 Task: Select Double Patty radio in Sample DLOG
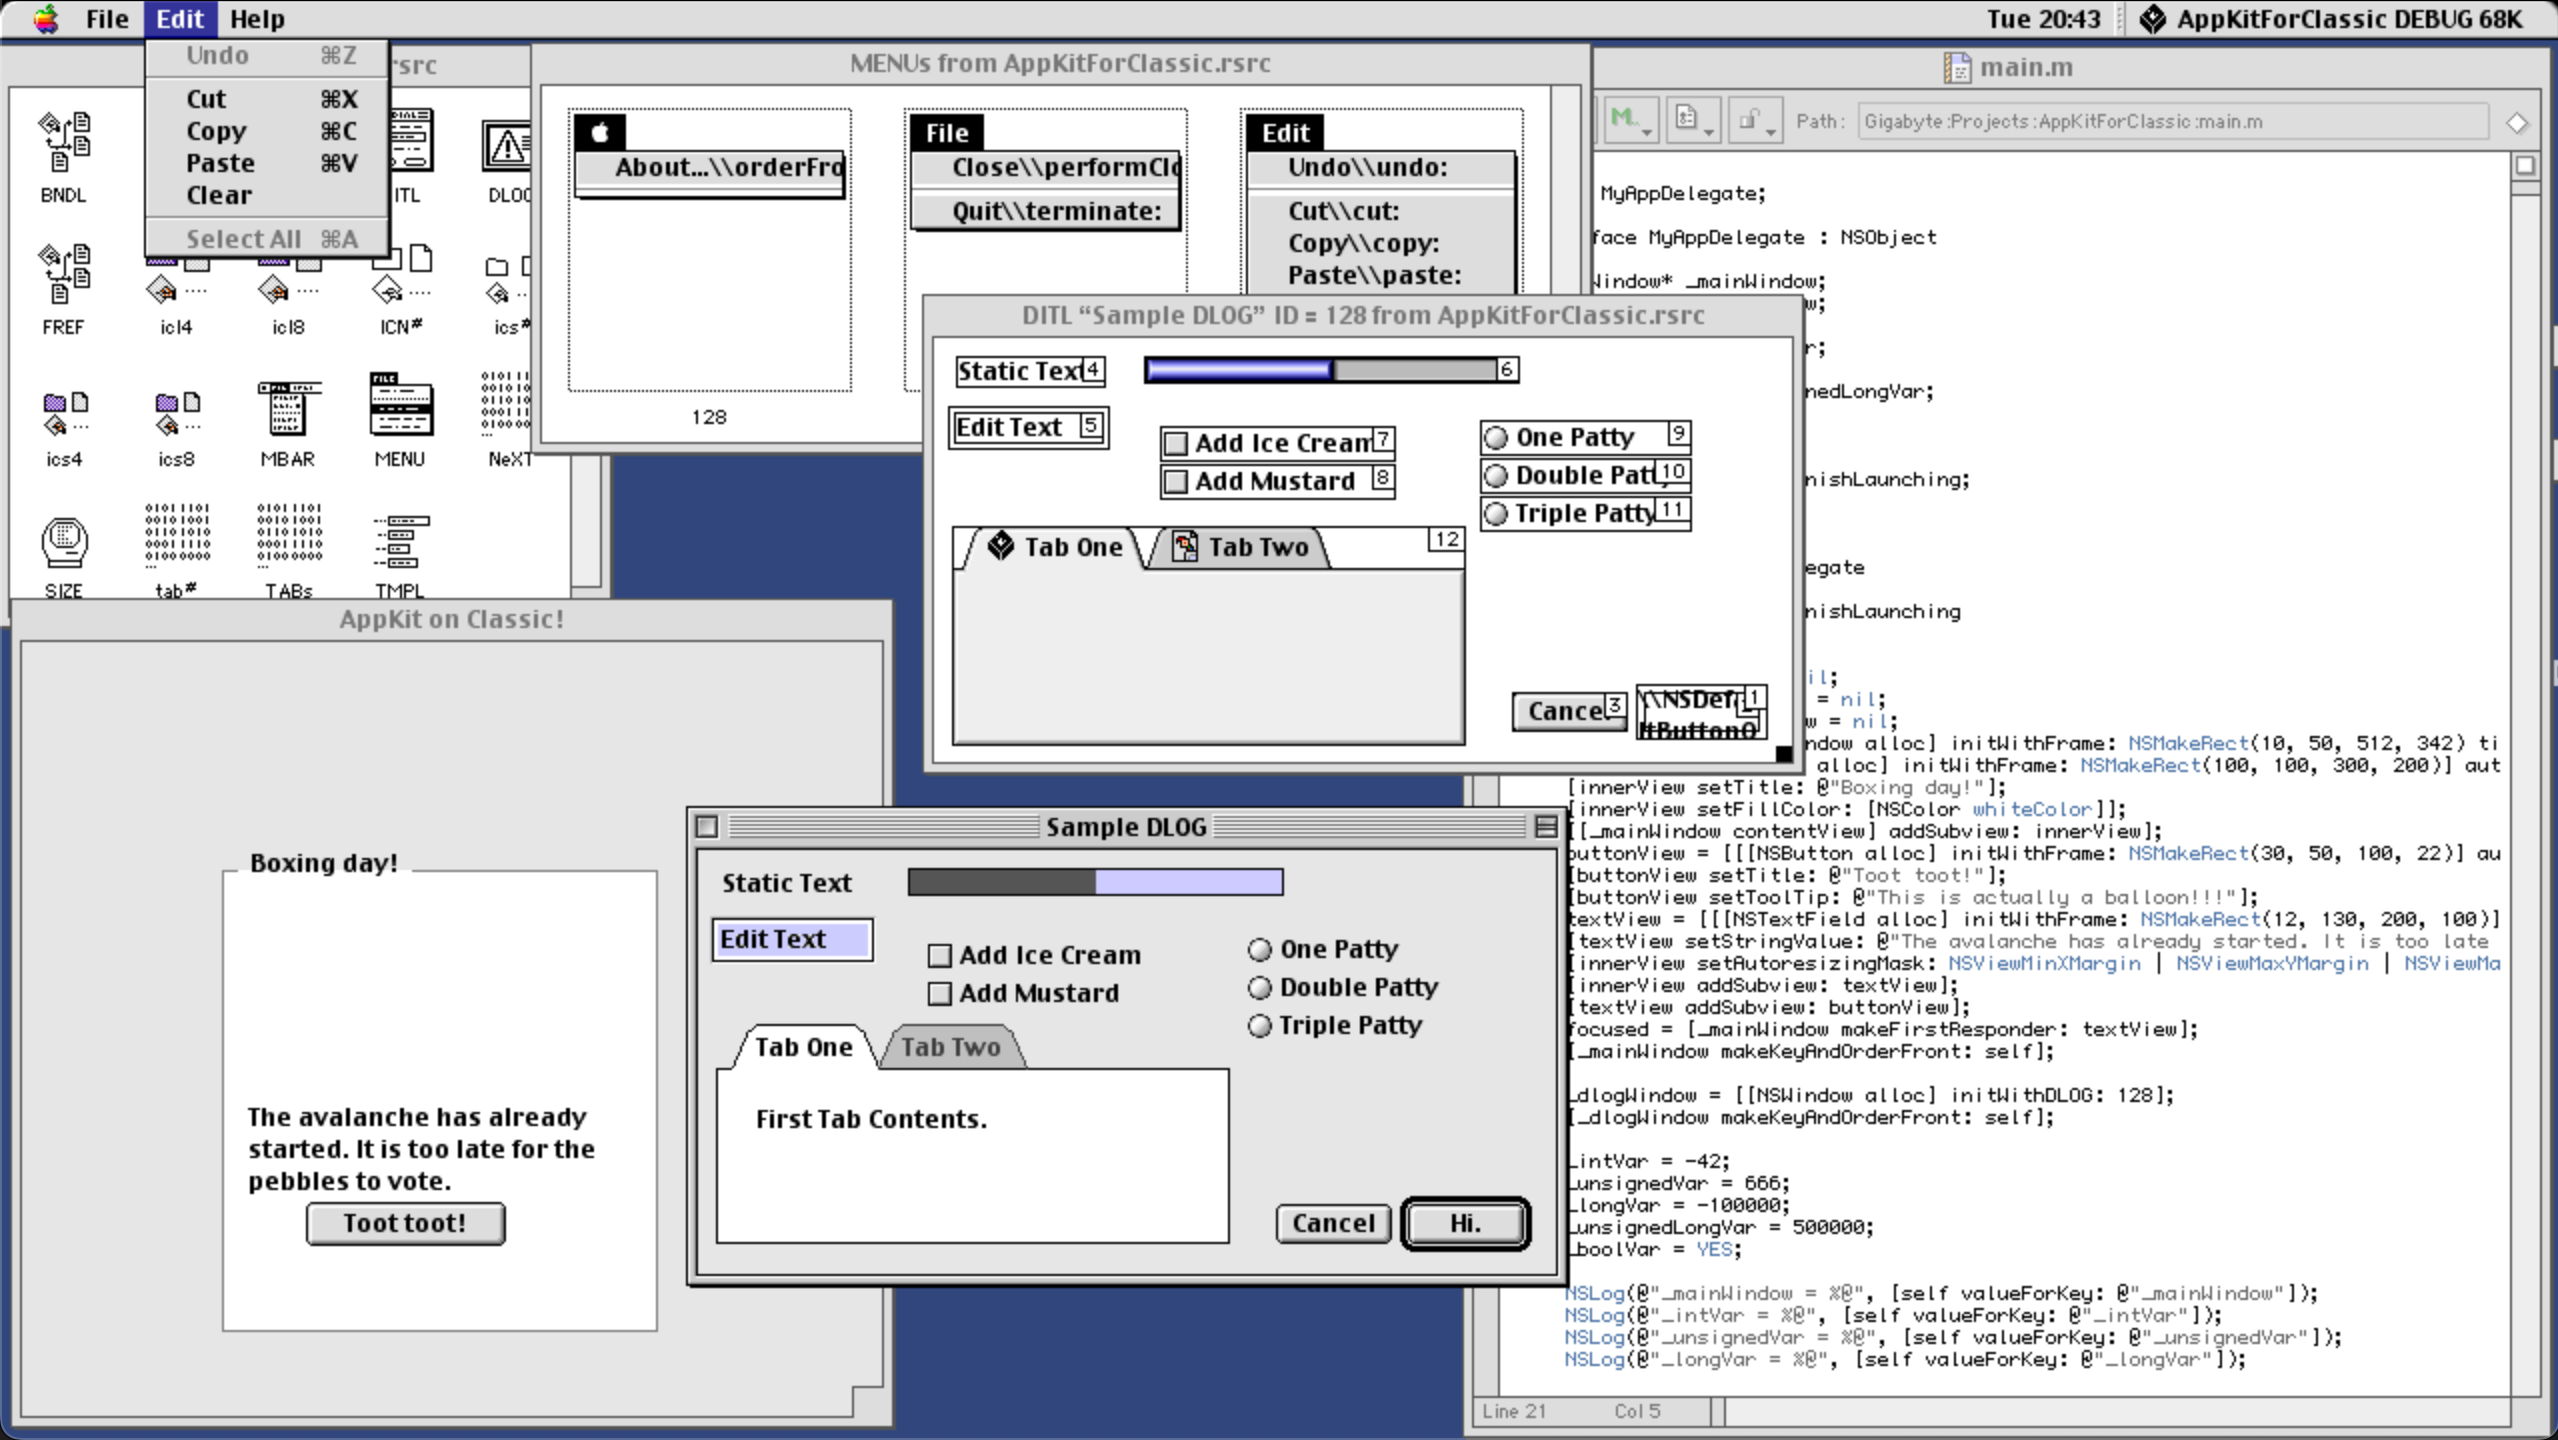point(1260,988)
